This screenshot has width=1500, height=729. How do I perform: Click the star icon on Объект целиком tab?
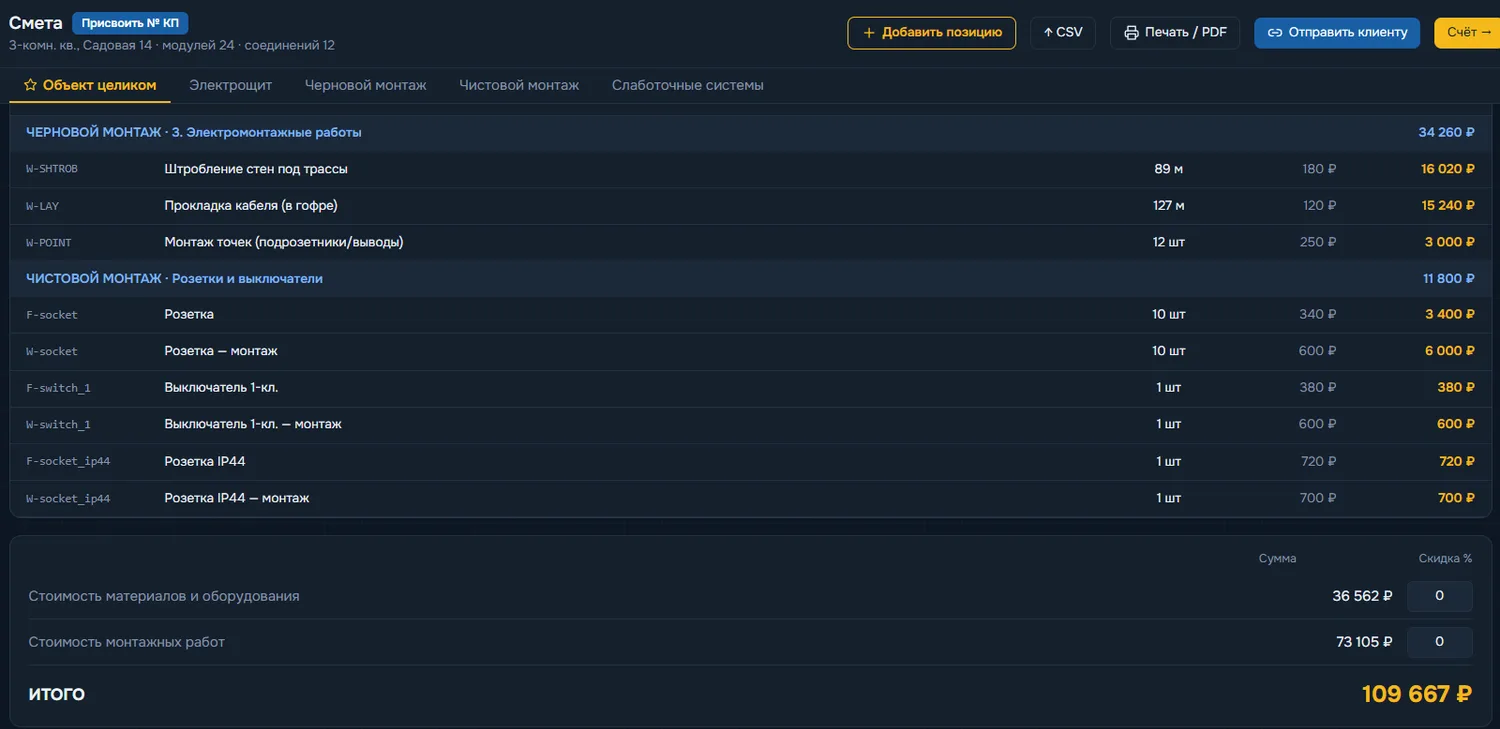tap(30, 85)
